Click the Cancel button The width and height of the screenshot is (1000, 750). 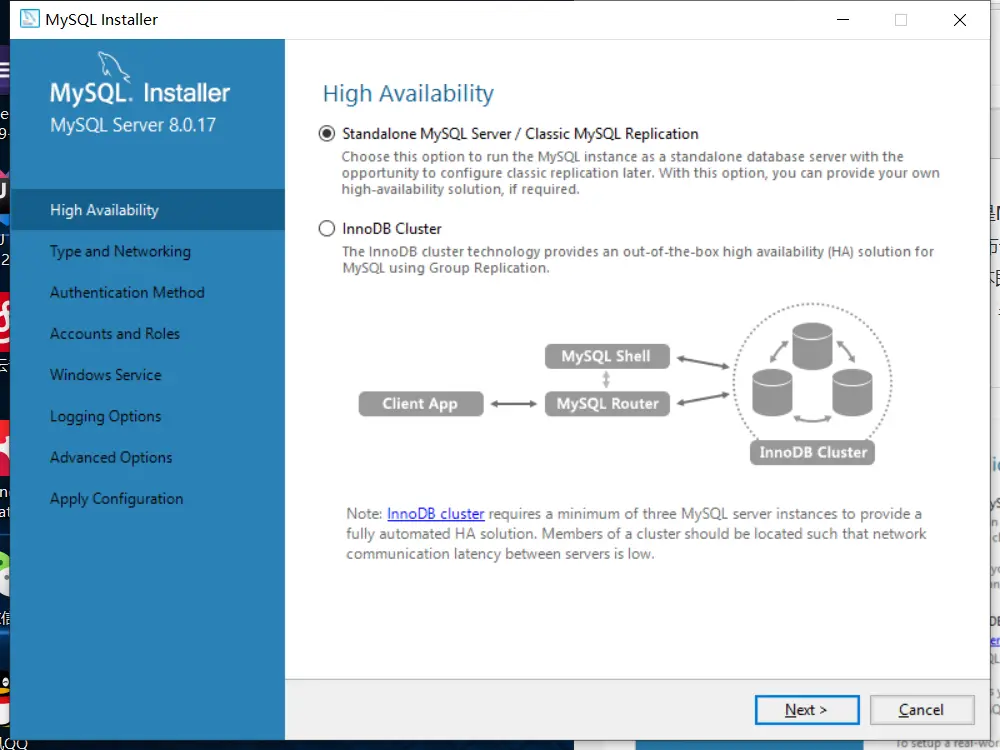[x=922, y=710]
